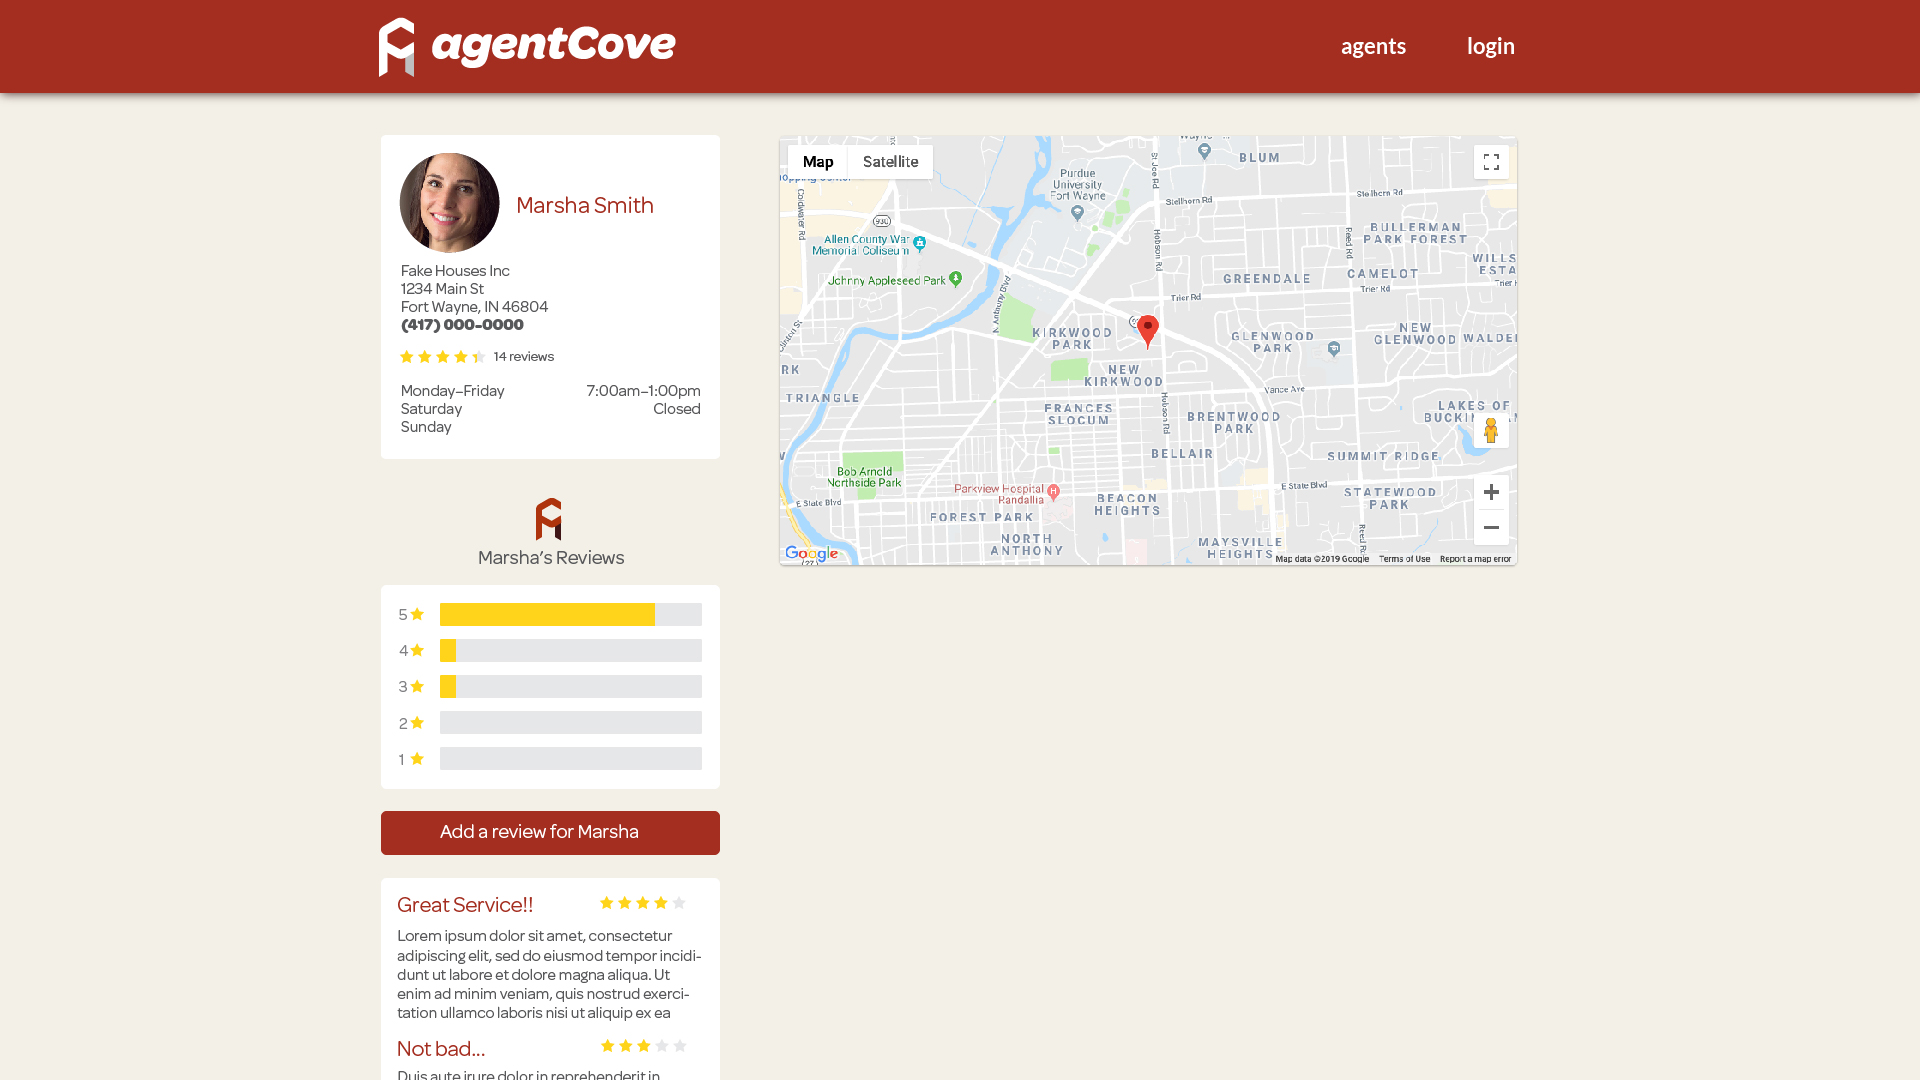The image size is (1920, 1080).
Task: Click the 5 star rating bar
Action: [x=570, y=615]
